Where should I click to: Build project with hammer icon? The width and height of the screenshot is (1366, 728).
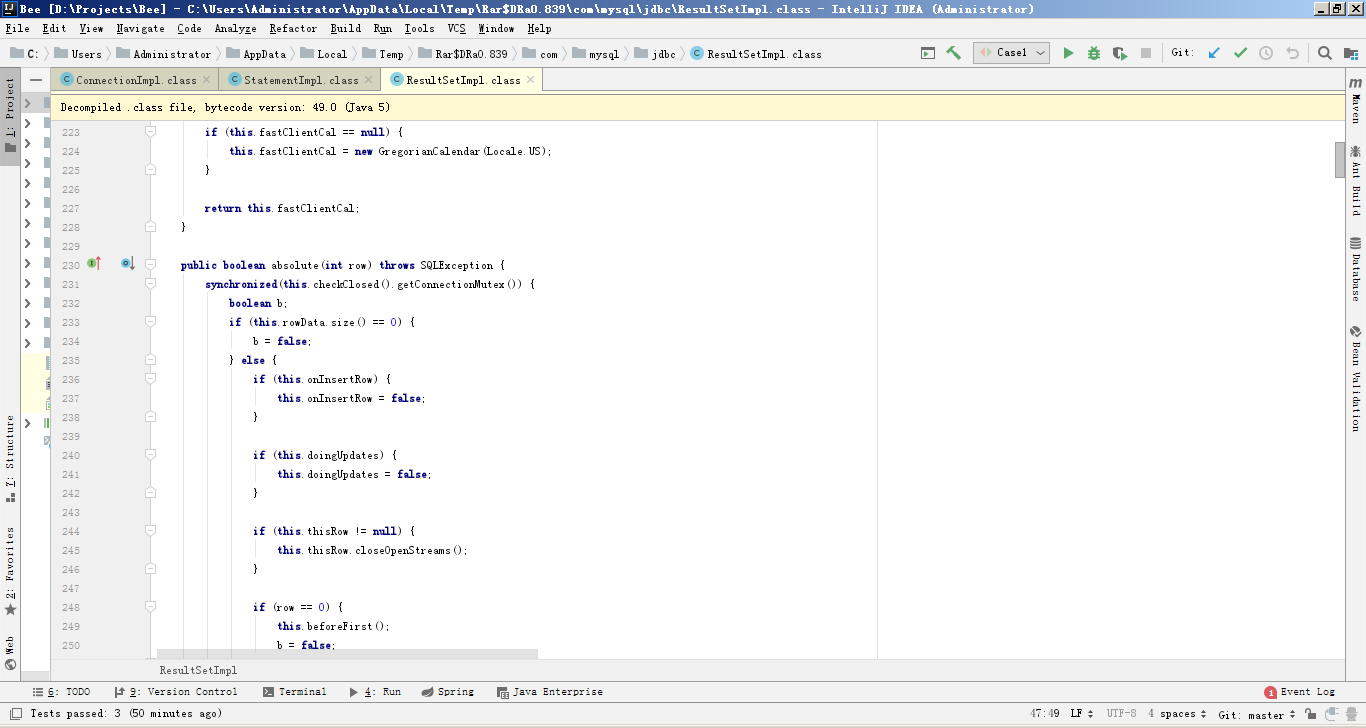953,53
